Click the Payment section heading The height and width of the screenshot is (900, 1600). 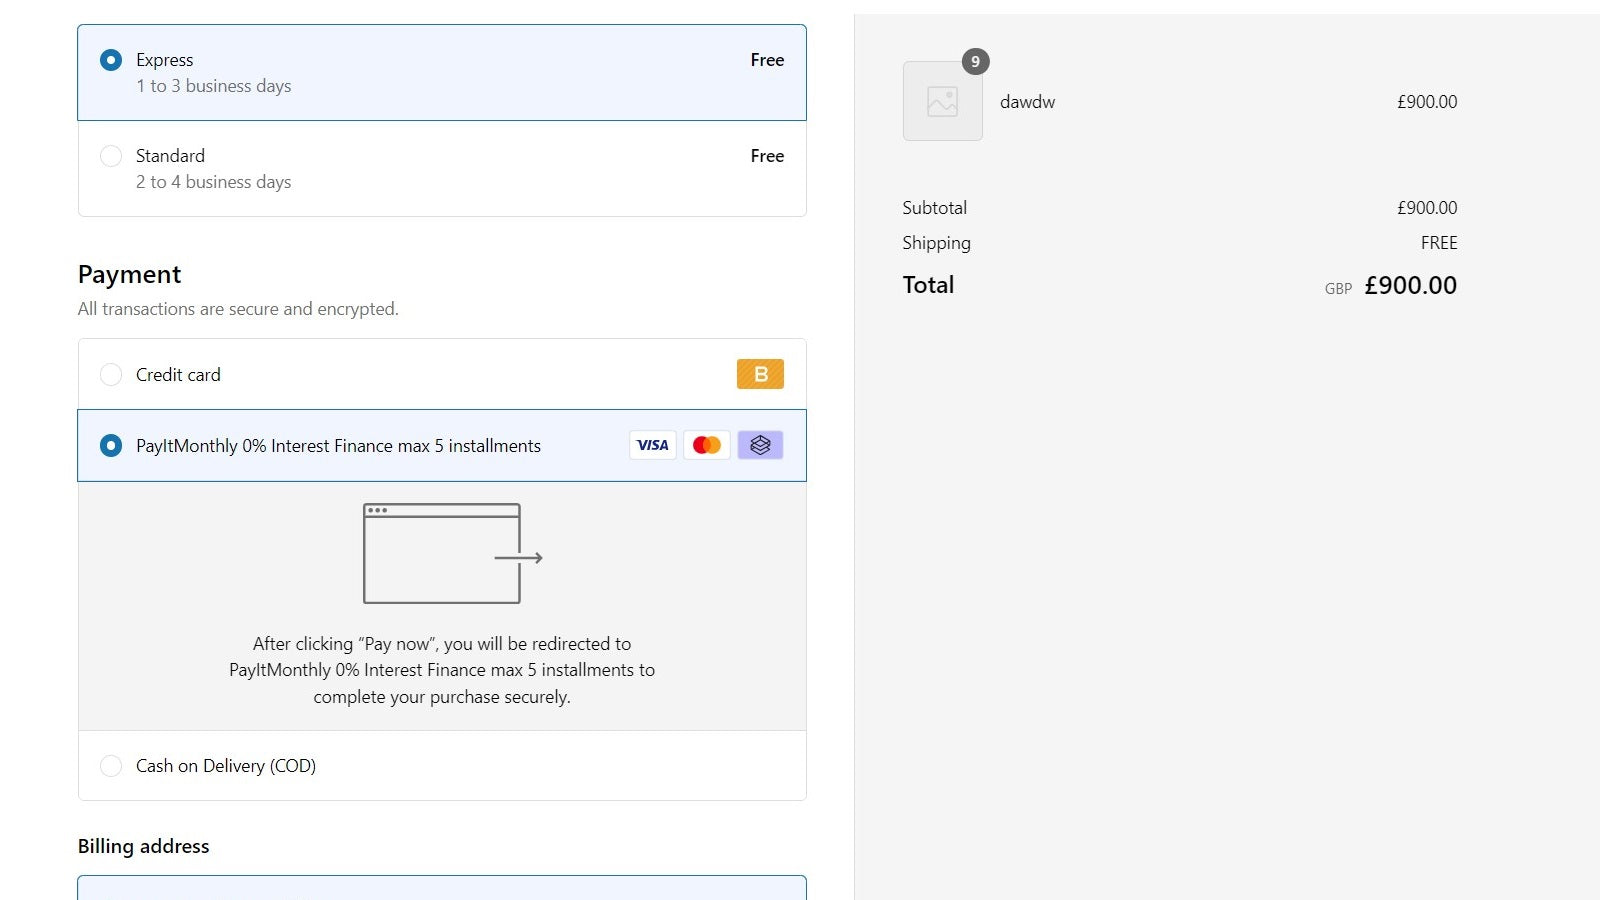[129, 274]
